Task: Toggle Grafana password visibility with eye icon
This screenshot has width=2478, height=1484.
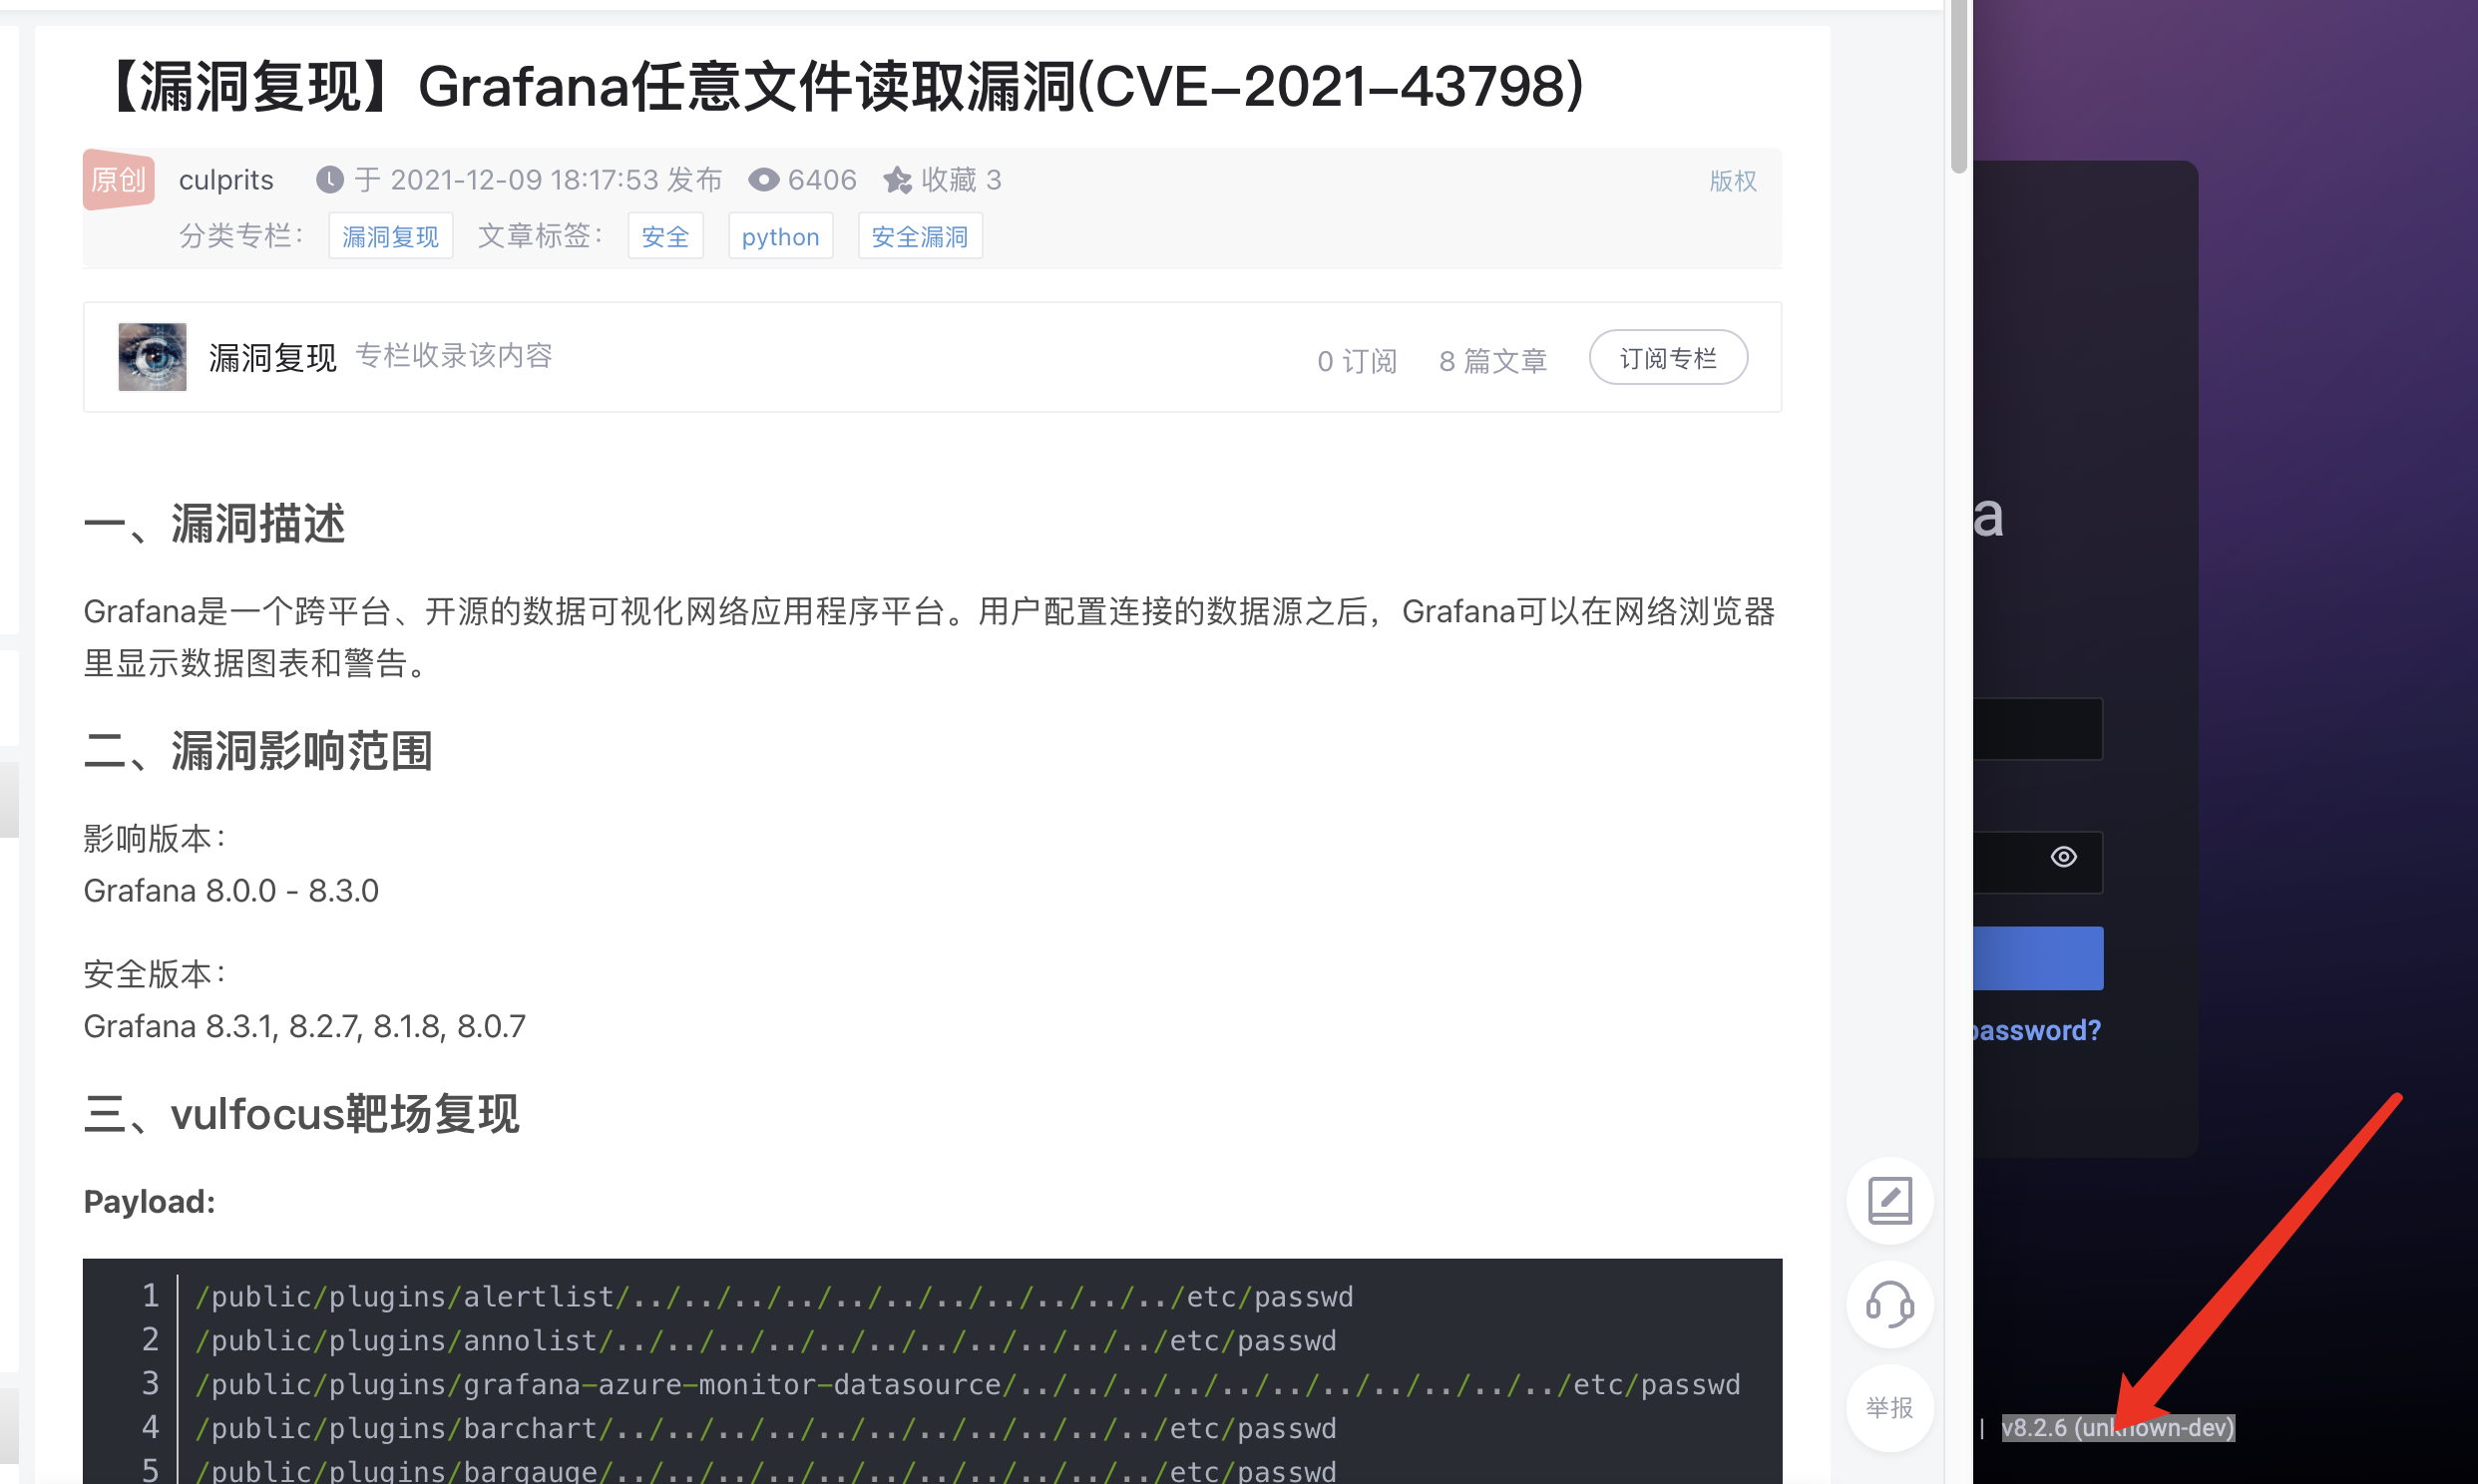Action: point(2065,858)
